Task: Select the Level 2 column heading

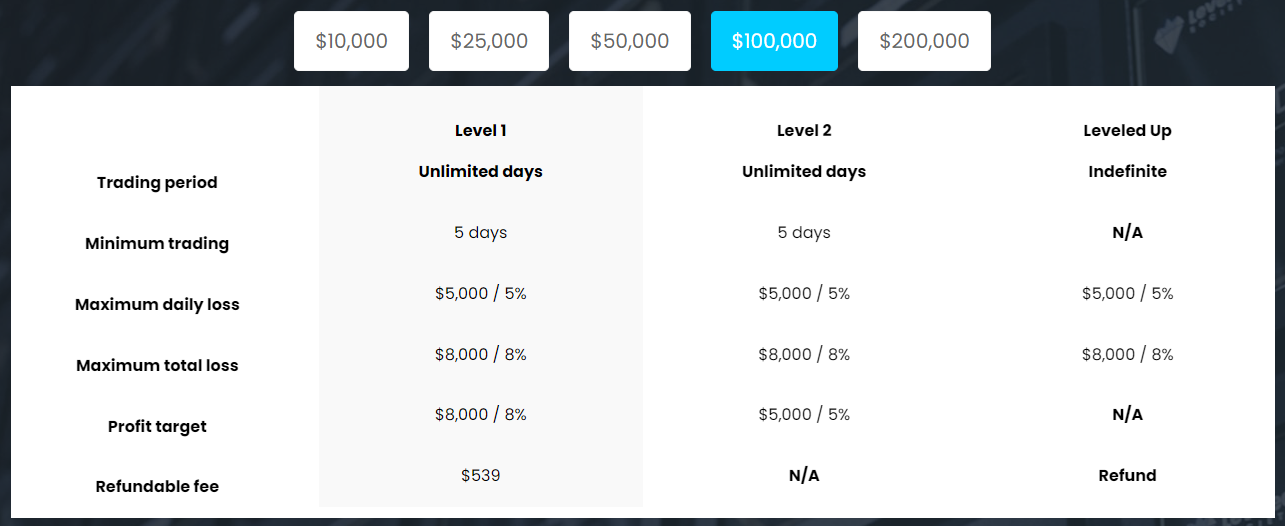Action: 804,131
